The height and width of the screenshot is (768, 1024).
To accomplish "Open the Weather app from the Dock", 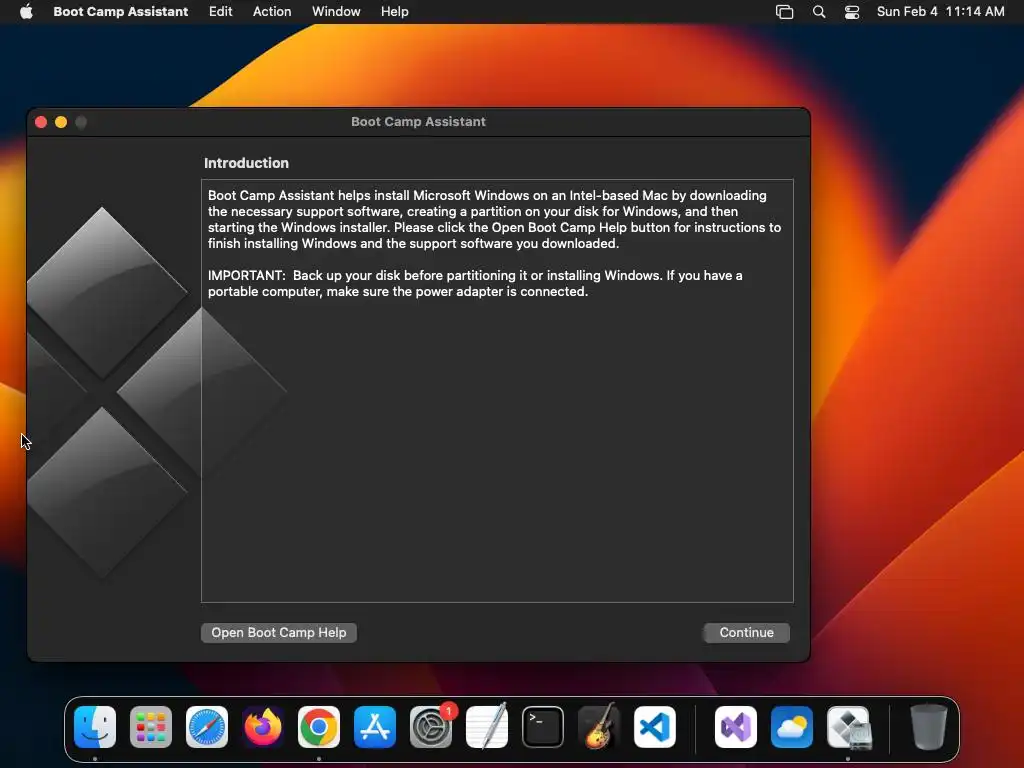I will (792, 727).
